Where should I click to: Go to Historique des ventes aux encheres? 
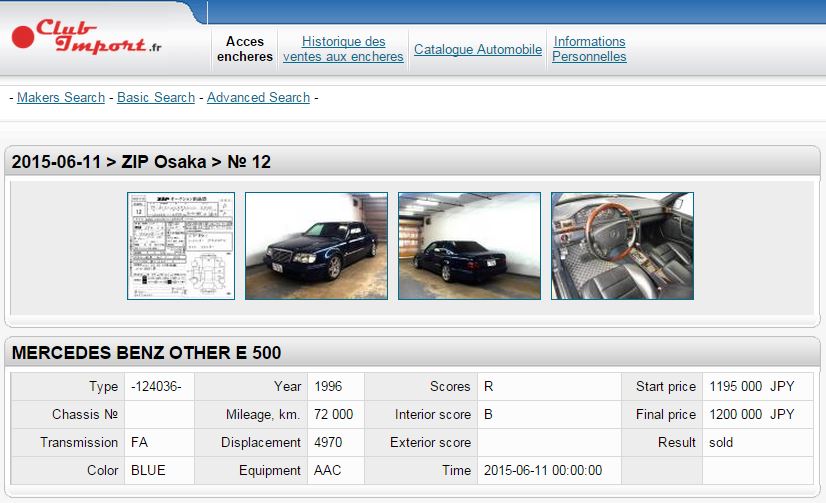[343, 49]
